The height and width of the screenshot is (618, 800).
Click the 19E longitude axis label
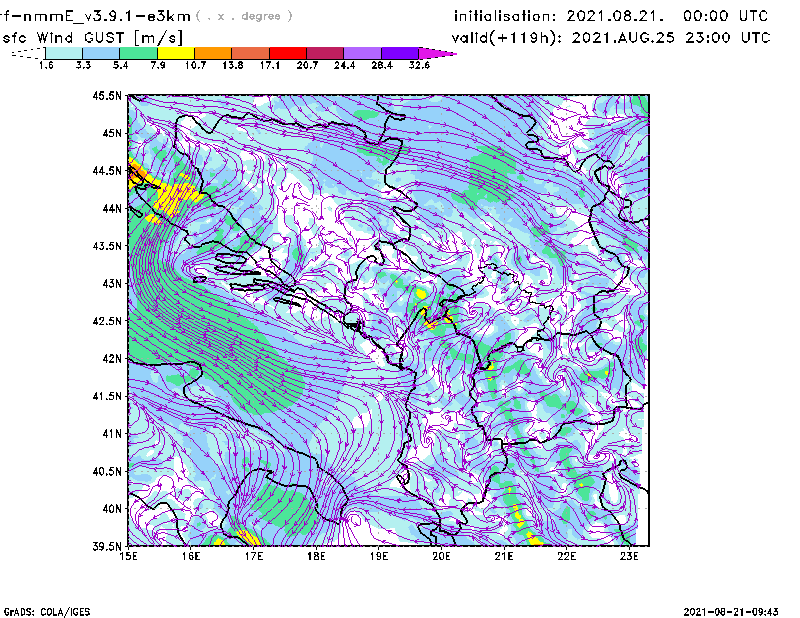click(379, 556)
